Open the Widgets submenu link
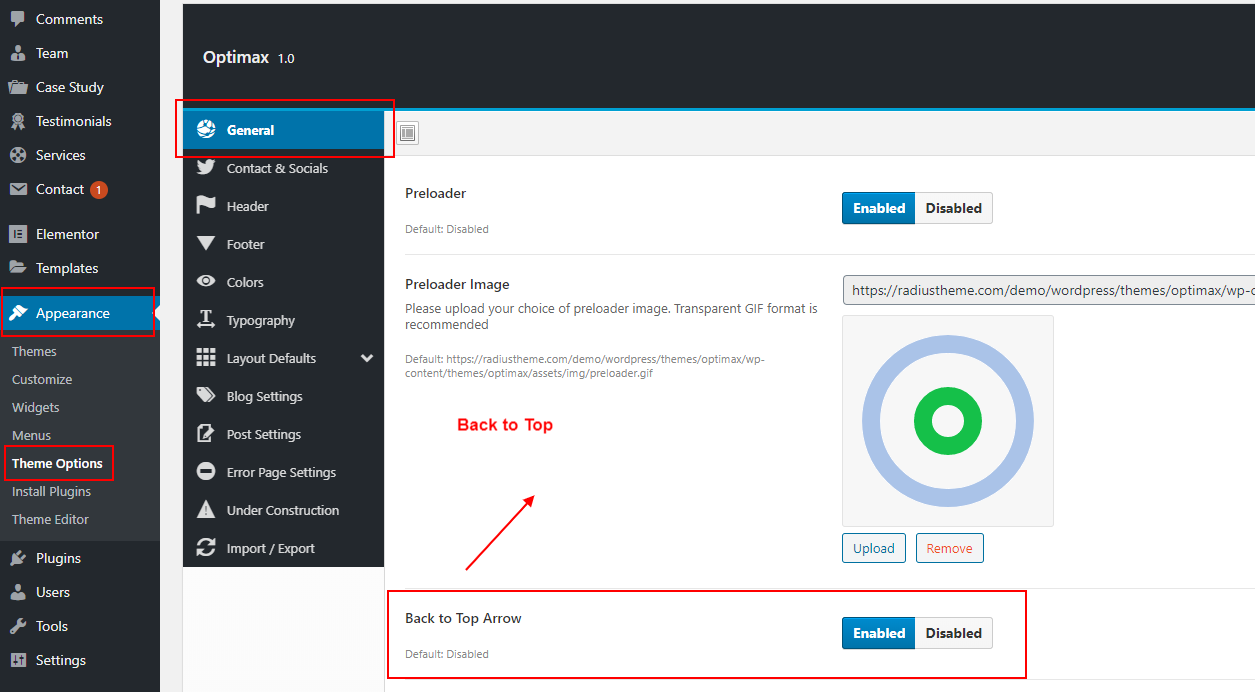This screenshot has height=692, width=1255. point(36,407)
